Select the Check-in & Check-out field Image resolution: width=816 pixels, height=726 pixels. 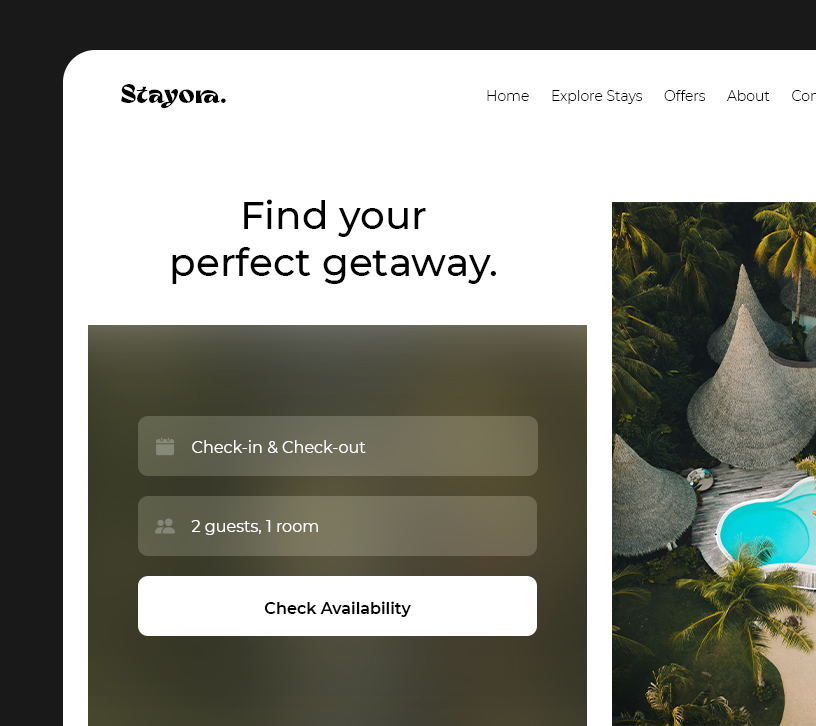pos(338,446)
